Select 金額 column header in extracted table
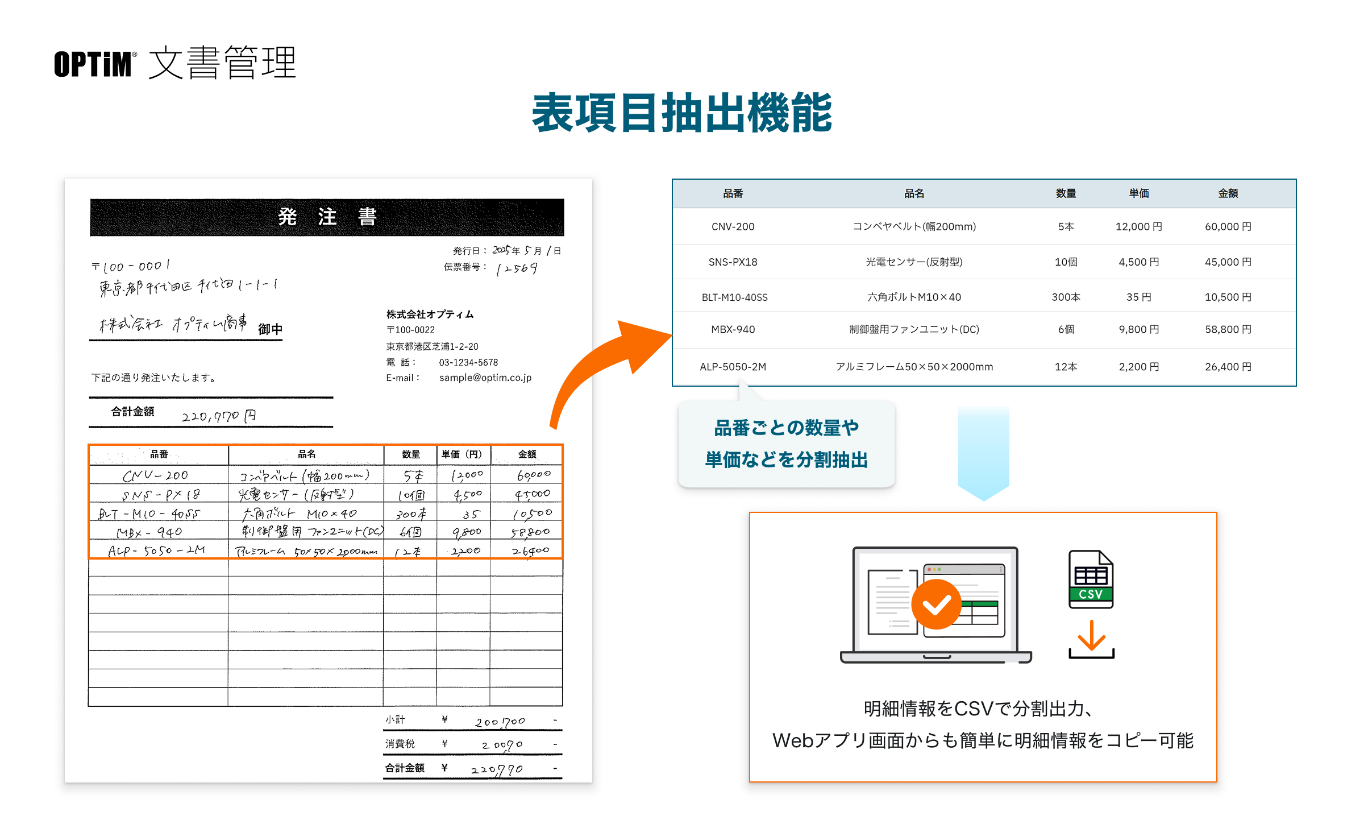 tap(1227, 194)
